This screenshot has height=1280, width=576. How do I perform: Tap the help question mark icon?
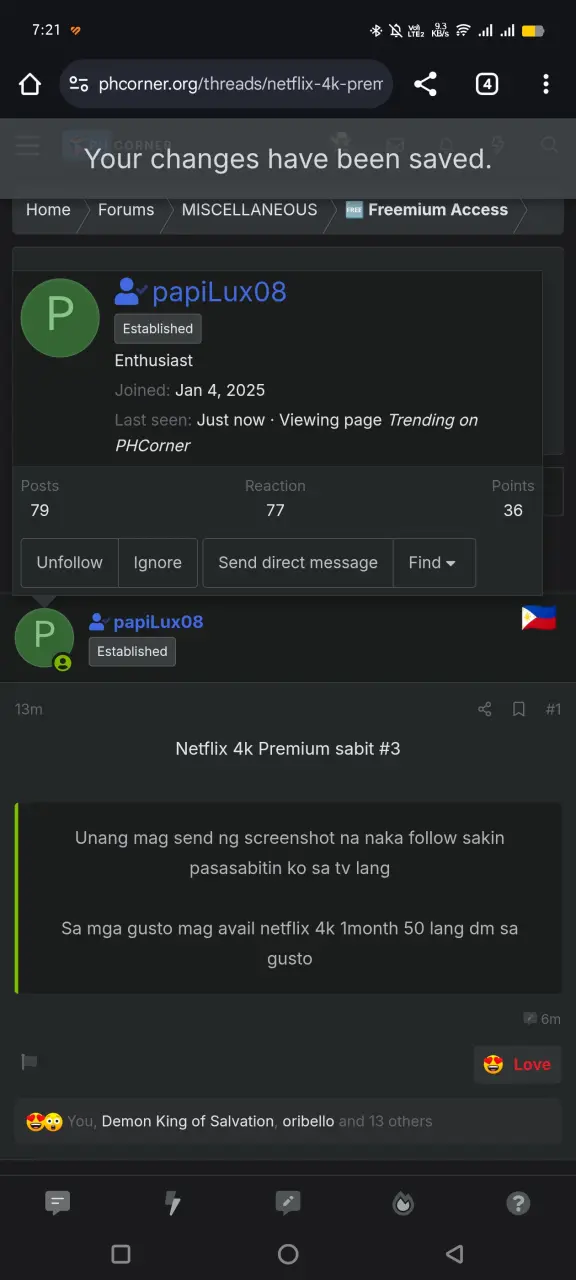(x=518, y=1204)
